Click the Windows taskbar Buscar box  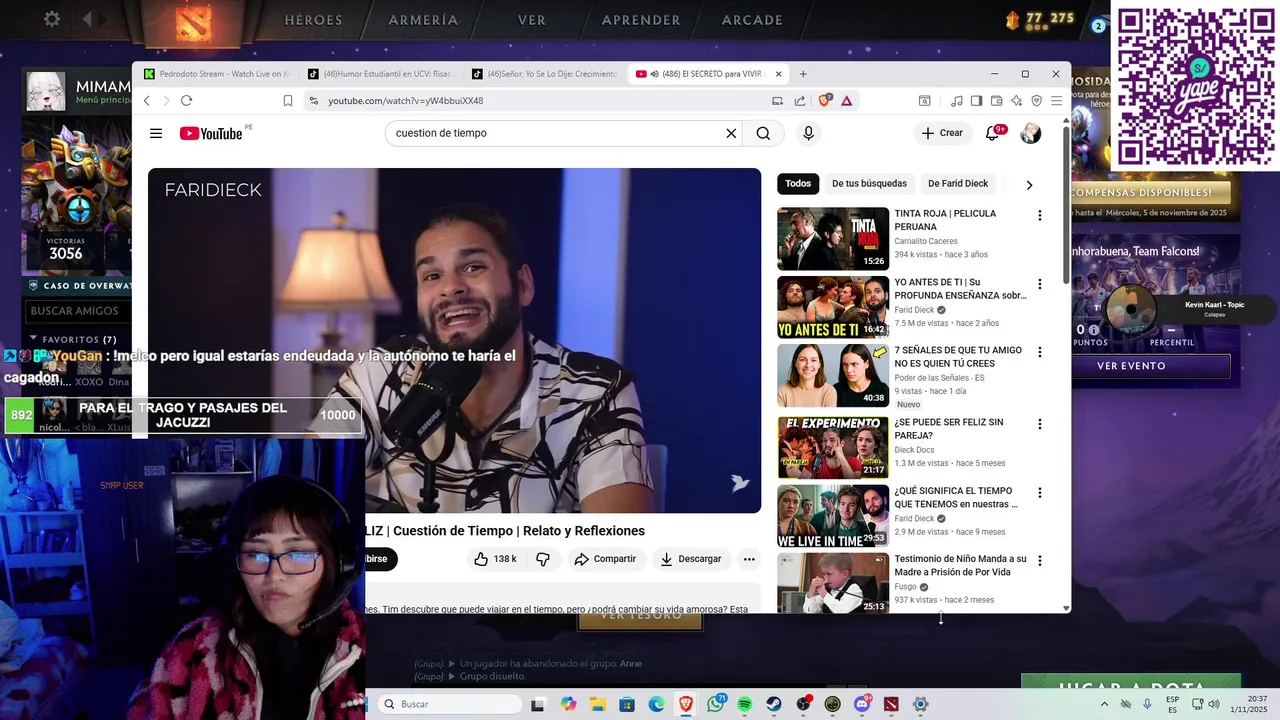click(449, 704)
